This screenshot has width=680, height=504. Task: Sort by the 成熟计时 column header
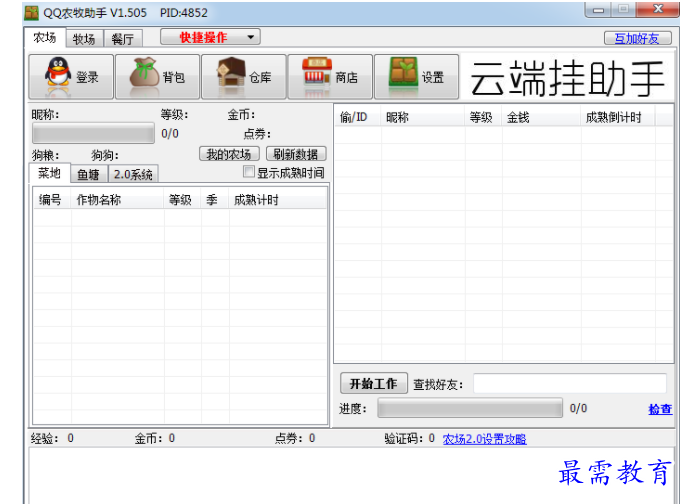278,200
